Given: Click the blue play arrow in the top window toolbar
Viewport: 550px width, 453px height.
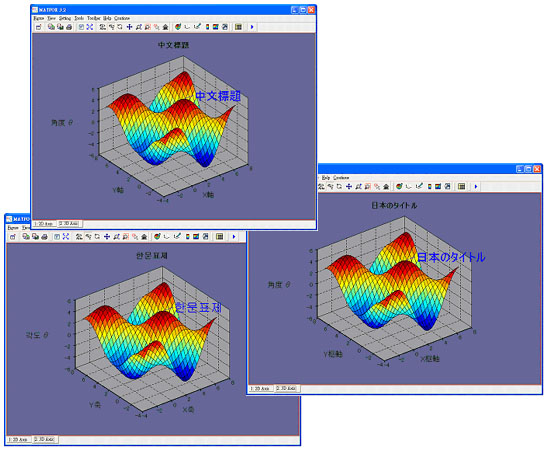Looking at the screenshot, I should click(x=252, y=27).
